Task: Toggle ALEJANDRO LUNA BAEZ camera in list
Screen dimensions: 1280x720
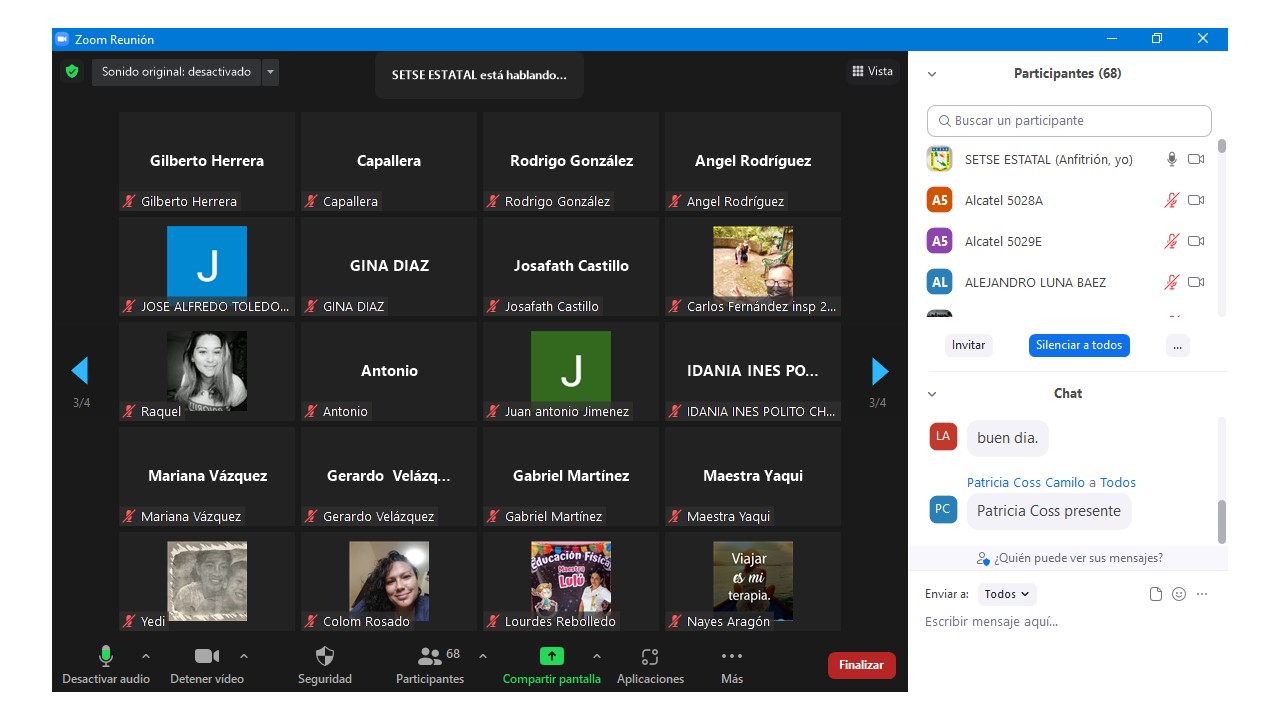Action: pyautogui.click(x=1196, y=282)
